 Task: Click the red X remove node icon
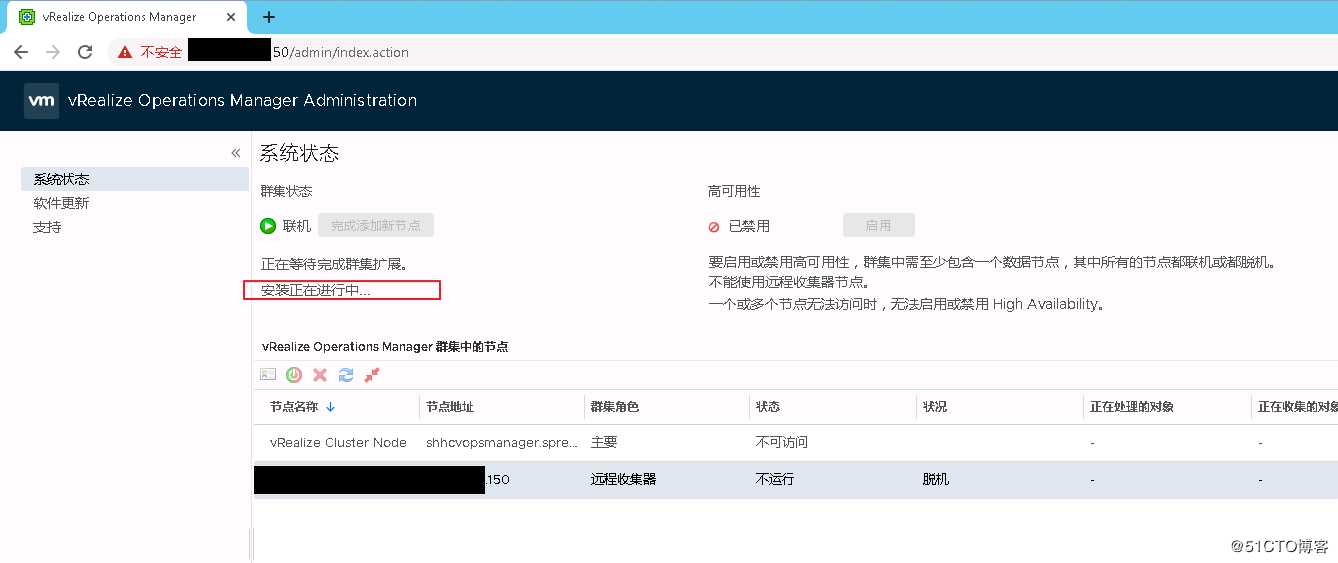(x=320, y=375)
